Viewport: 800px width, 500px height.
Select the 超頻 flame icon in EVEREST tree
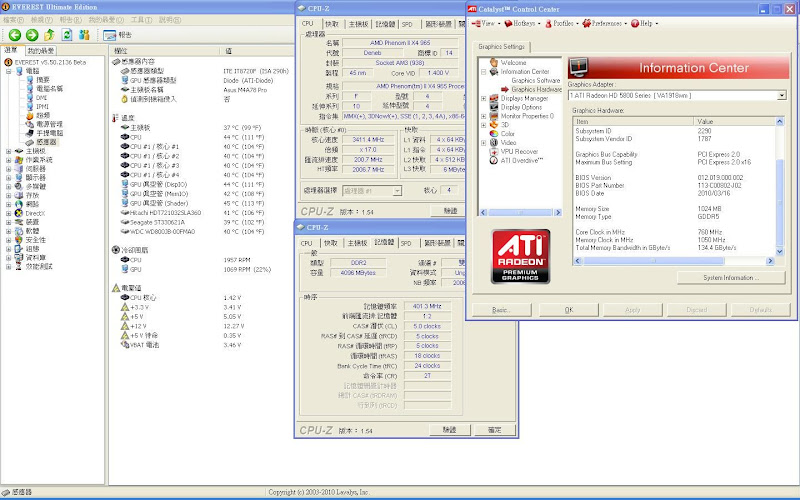tap(30, 115)
